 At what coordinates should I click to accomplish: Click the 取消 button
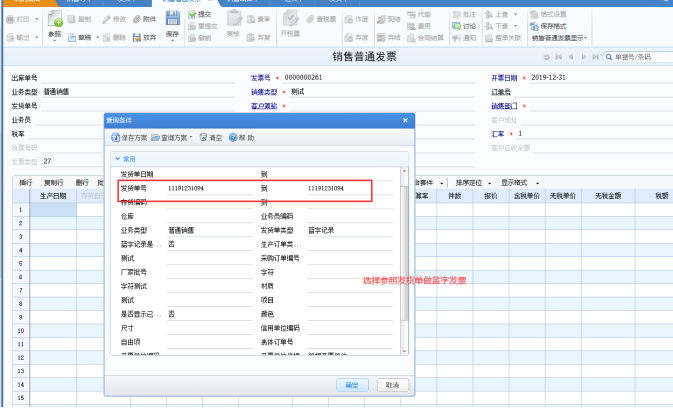click(393, 385)
